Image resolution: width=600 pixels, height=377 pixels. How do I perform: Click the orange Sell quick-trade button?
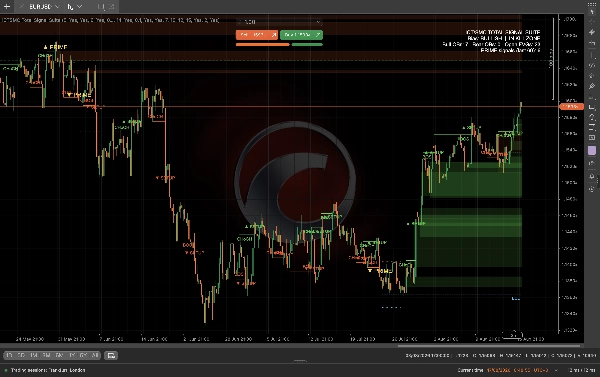[x=257, y=35]
